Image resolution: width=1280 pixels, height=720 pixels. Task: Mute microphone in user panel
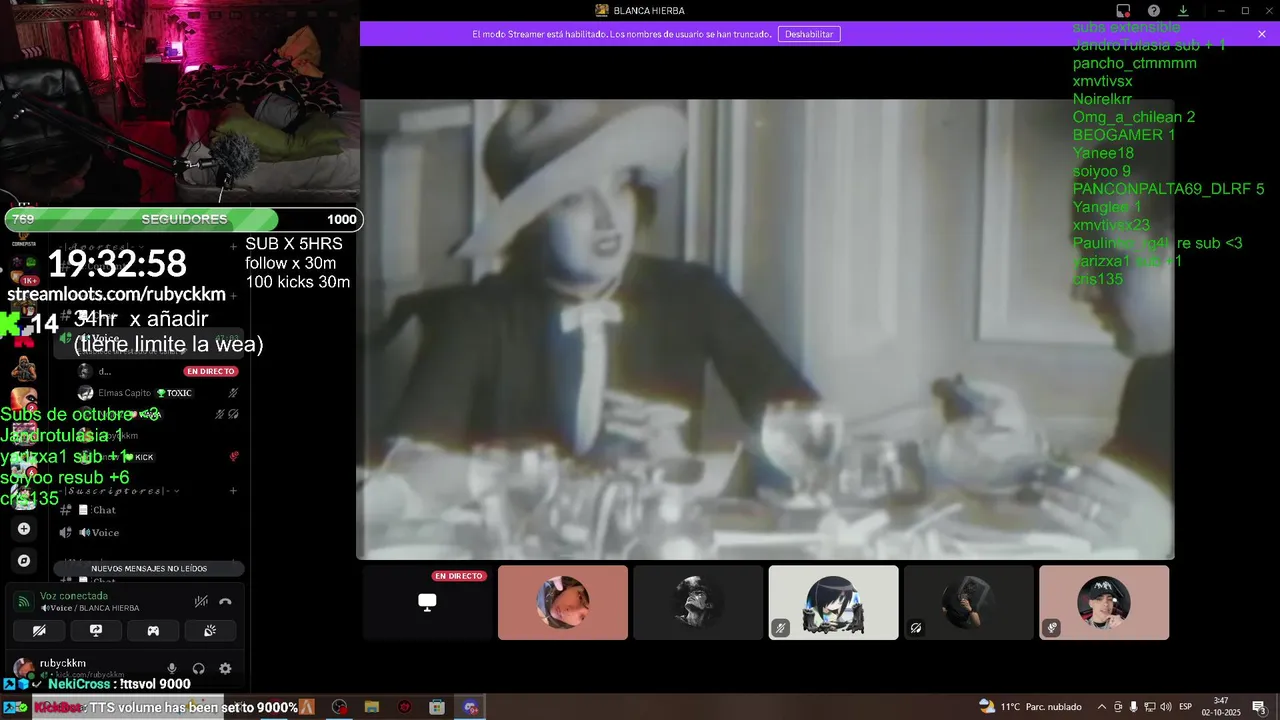172,668
